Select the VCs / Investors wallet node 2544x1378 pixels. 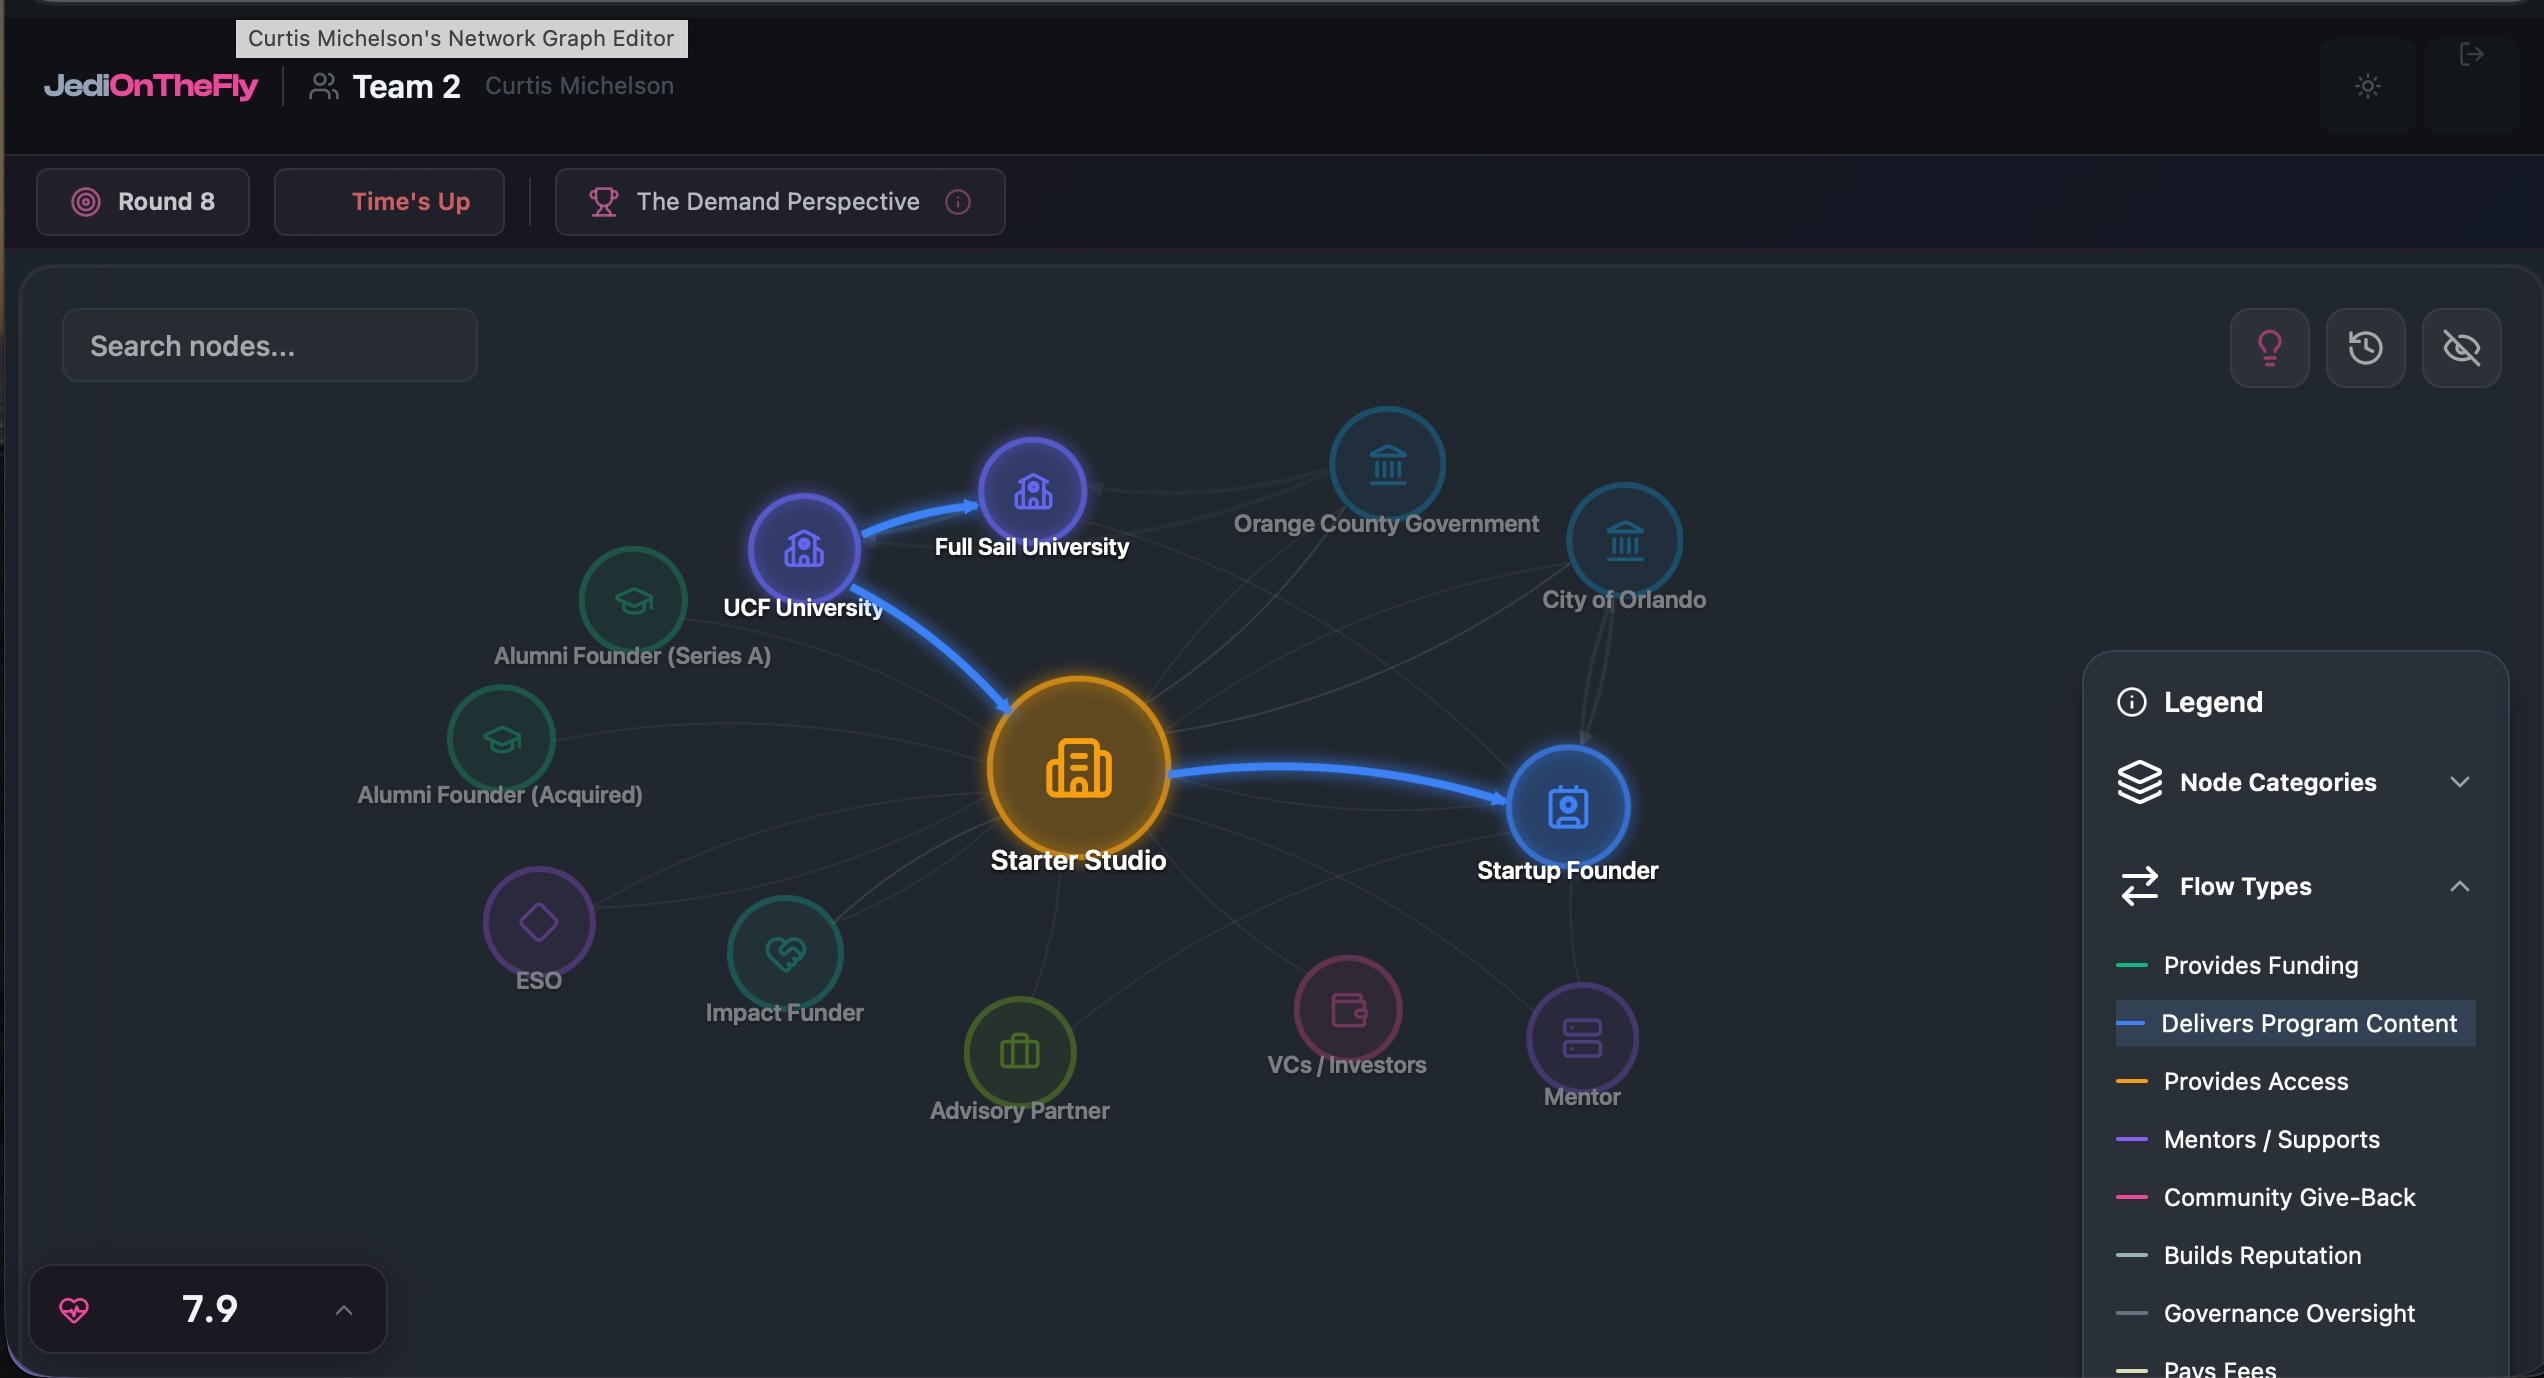(x=1348, y=1010)
